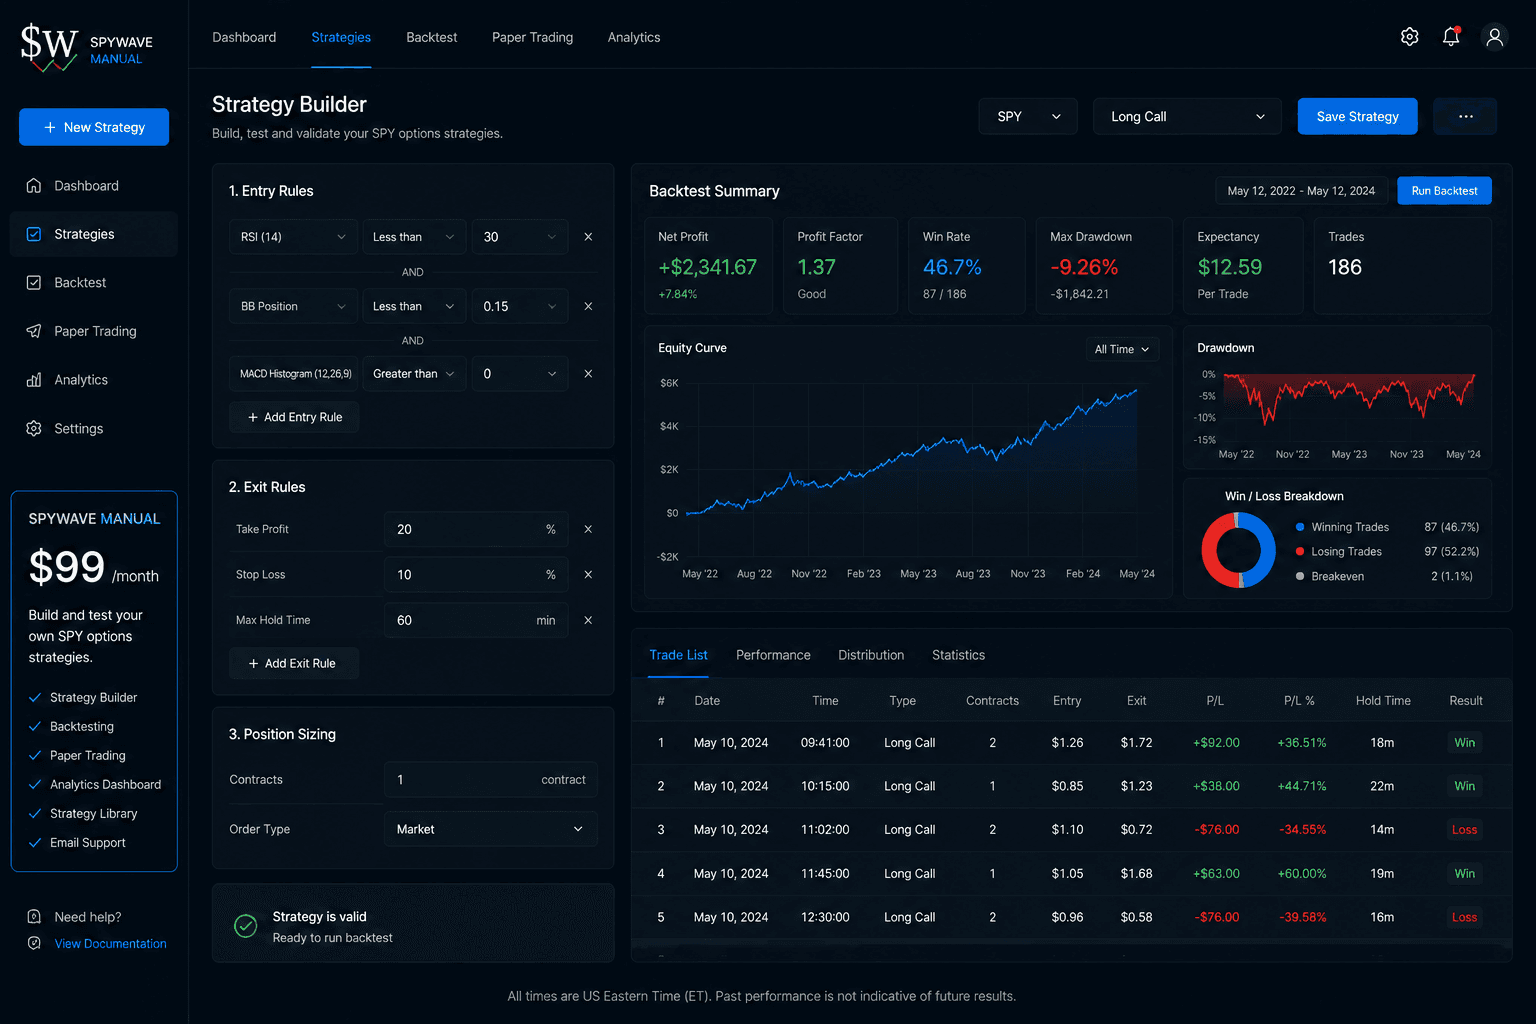
Task: Open the Greater than operator dropdown
Action: pyautogui.click(x=414, y=374)
